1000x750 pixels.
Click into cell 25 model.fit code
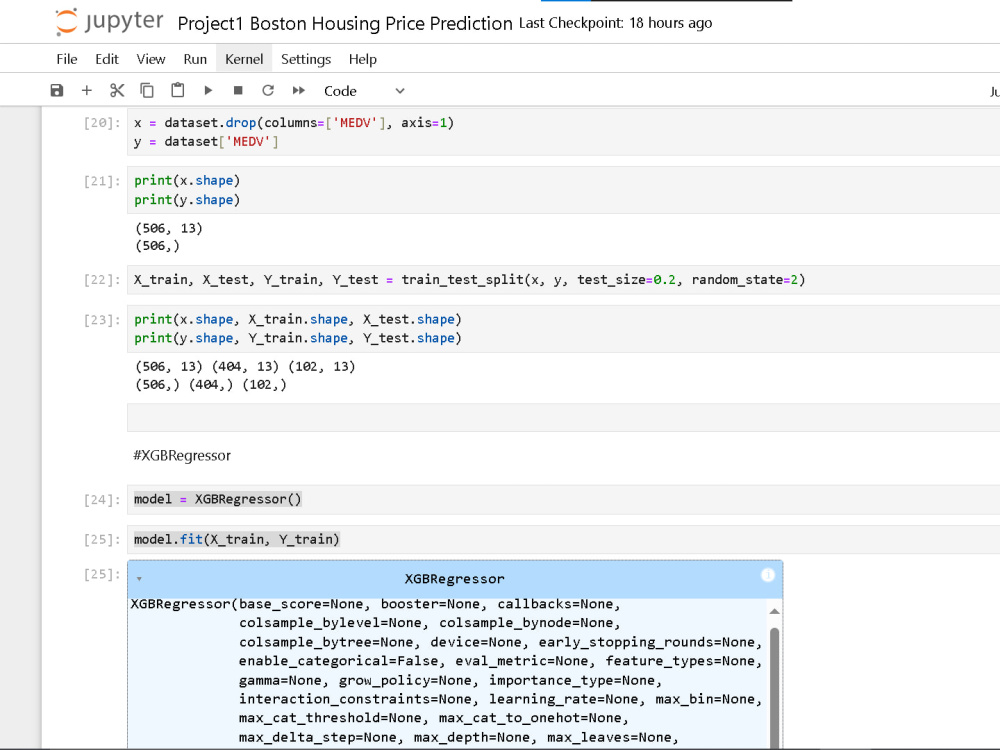563,540
